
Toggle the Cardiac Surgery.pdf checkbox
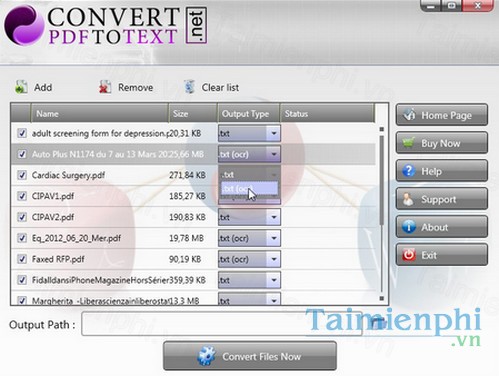(22, 175)
